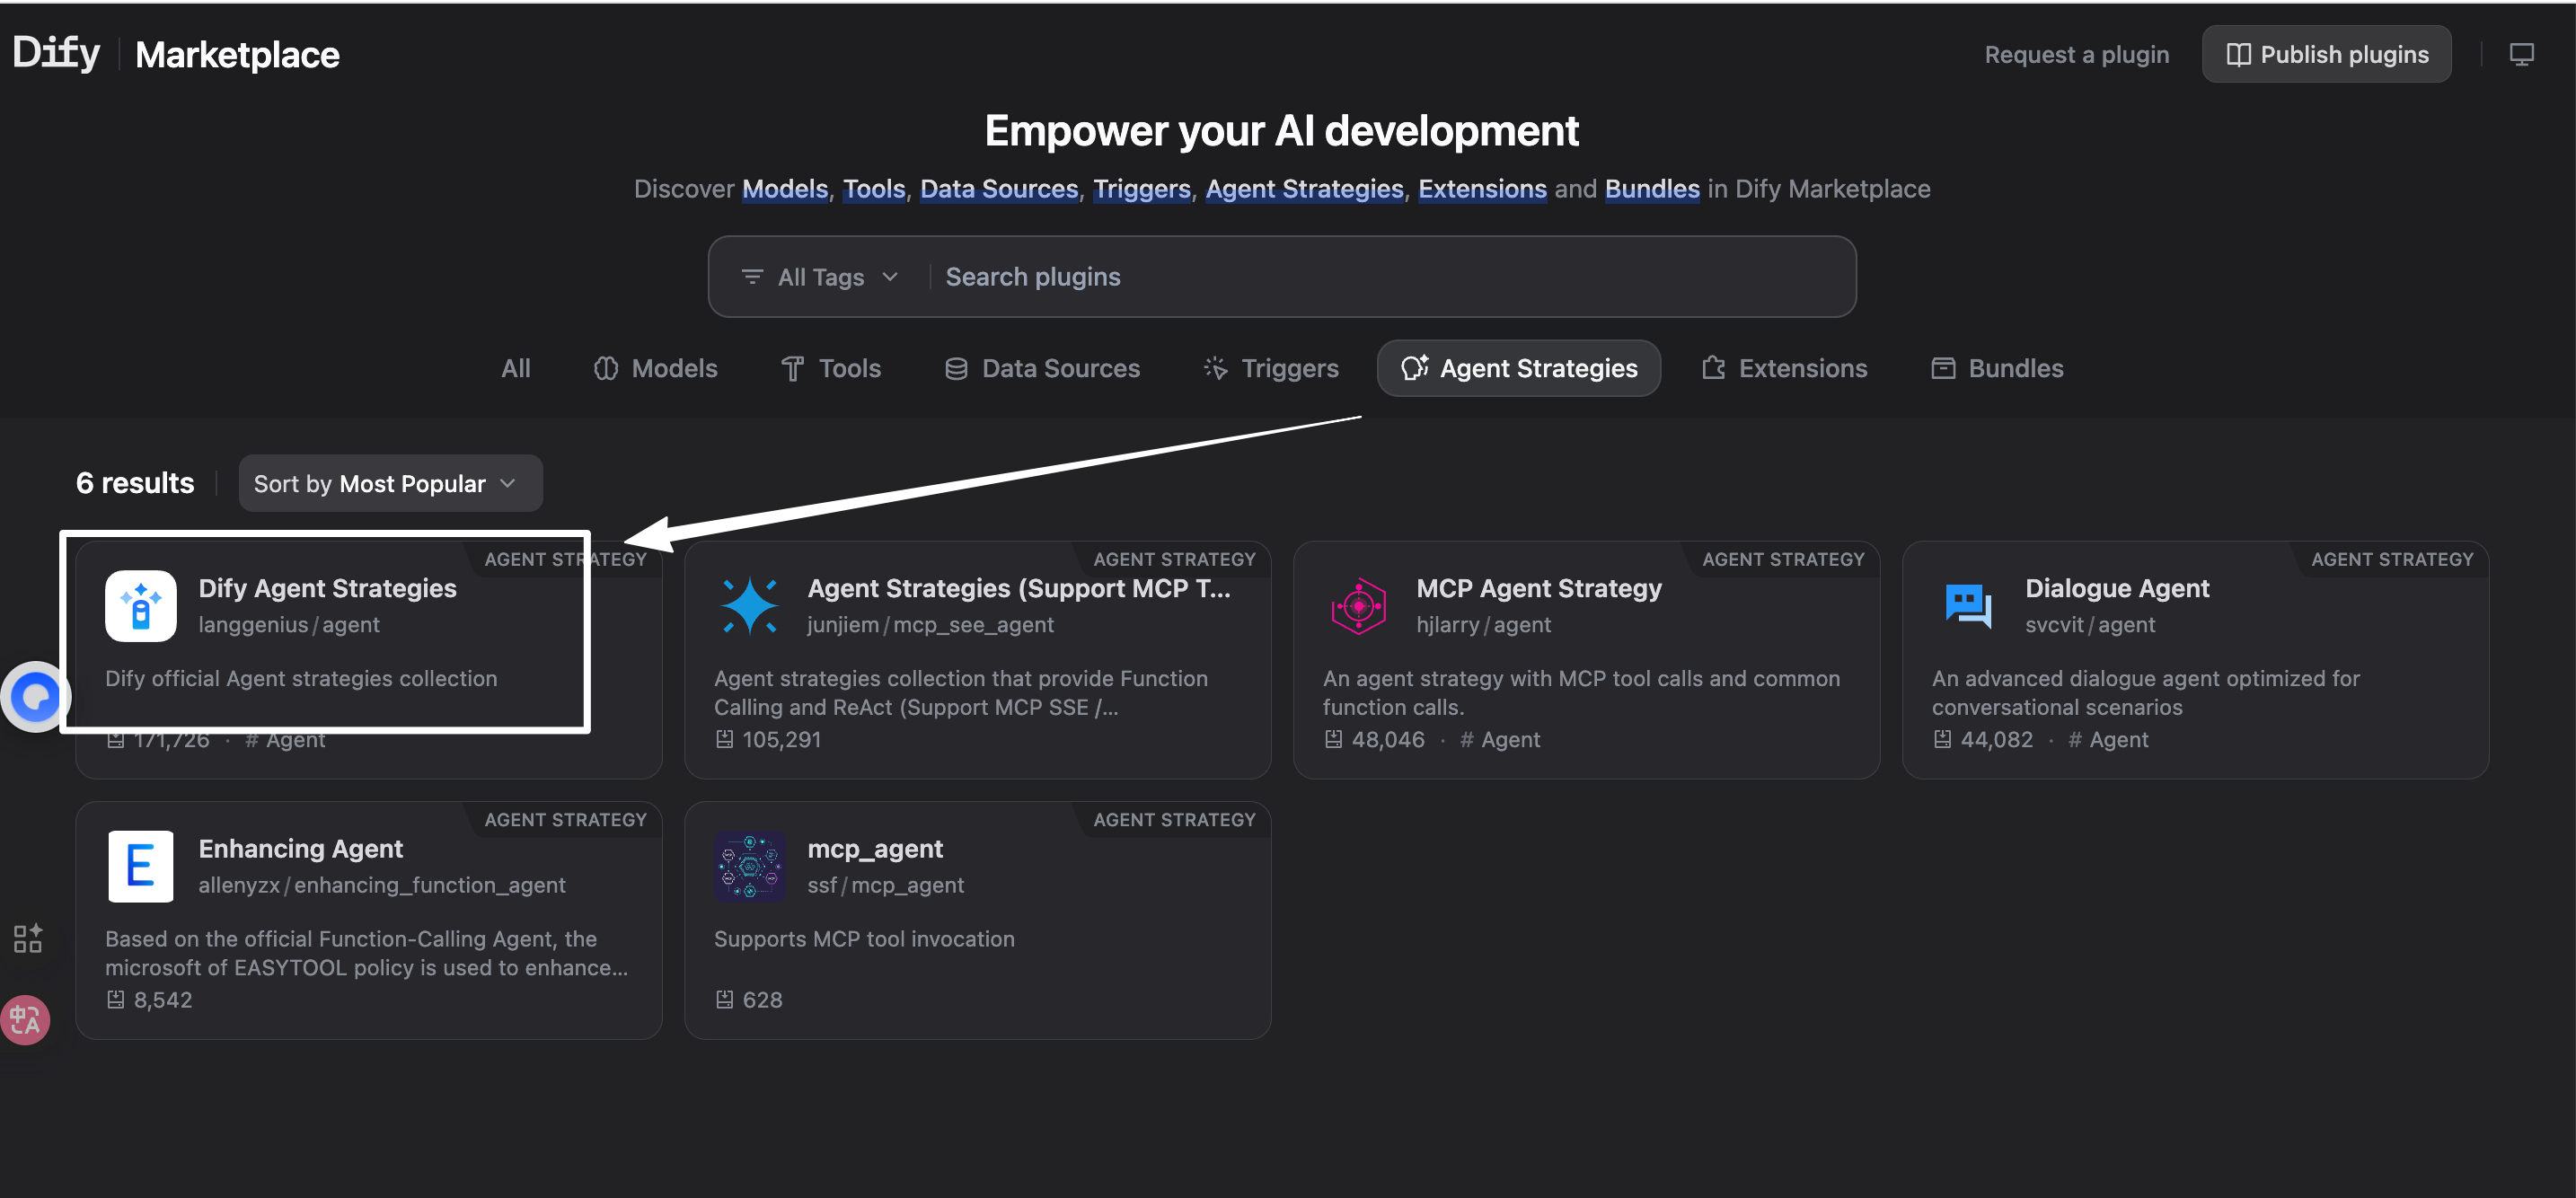Screen dimensions: 2576x1198
Task: Click the blue star mcp_see_agent icon
Action: point(749,605)
